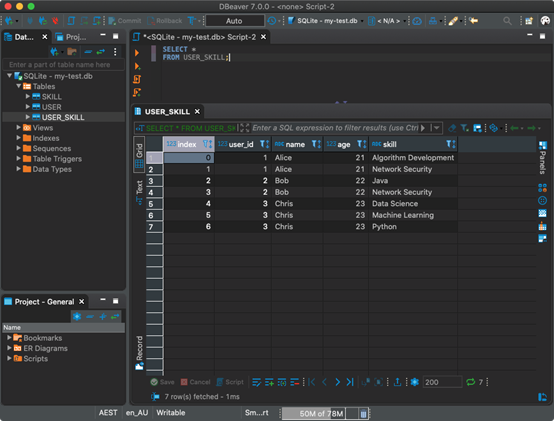The height and width of the screenshot is (421, 554).
Task: Switch results view to Text mode
Action: (139, 192)
